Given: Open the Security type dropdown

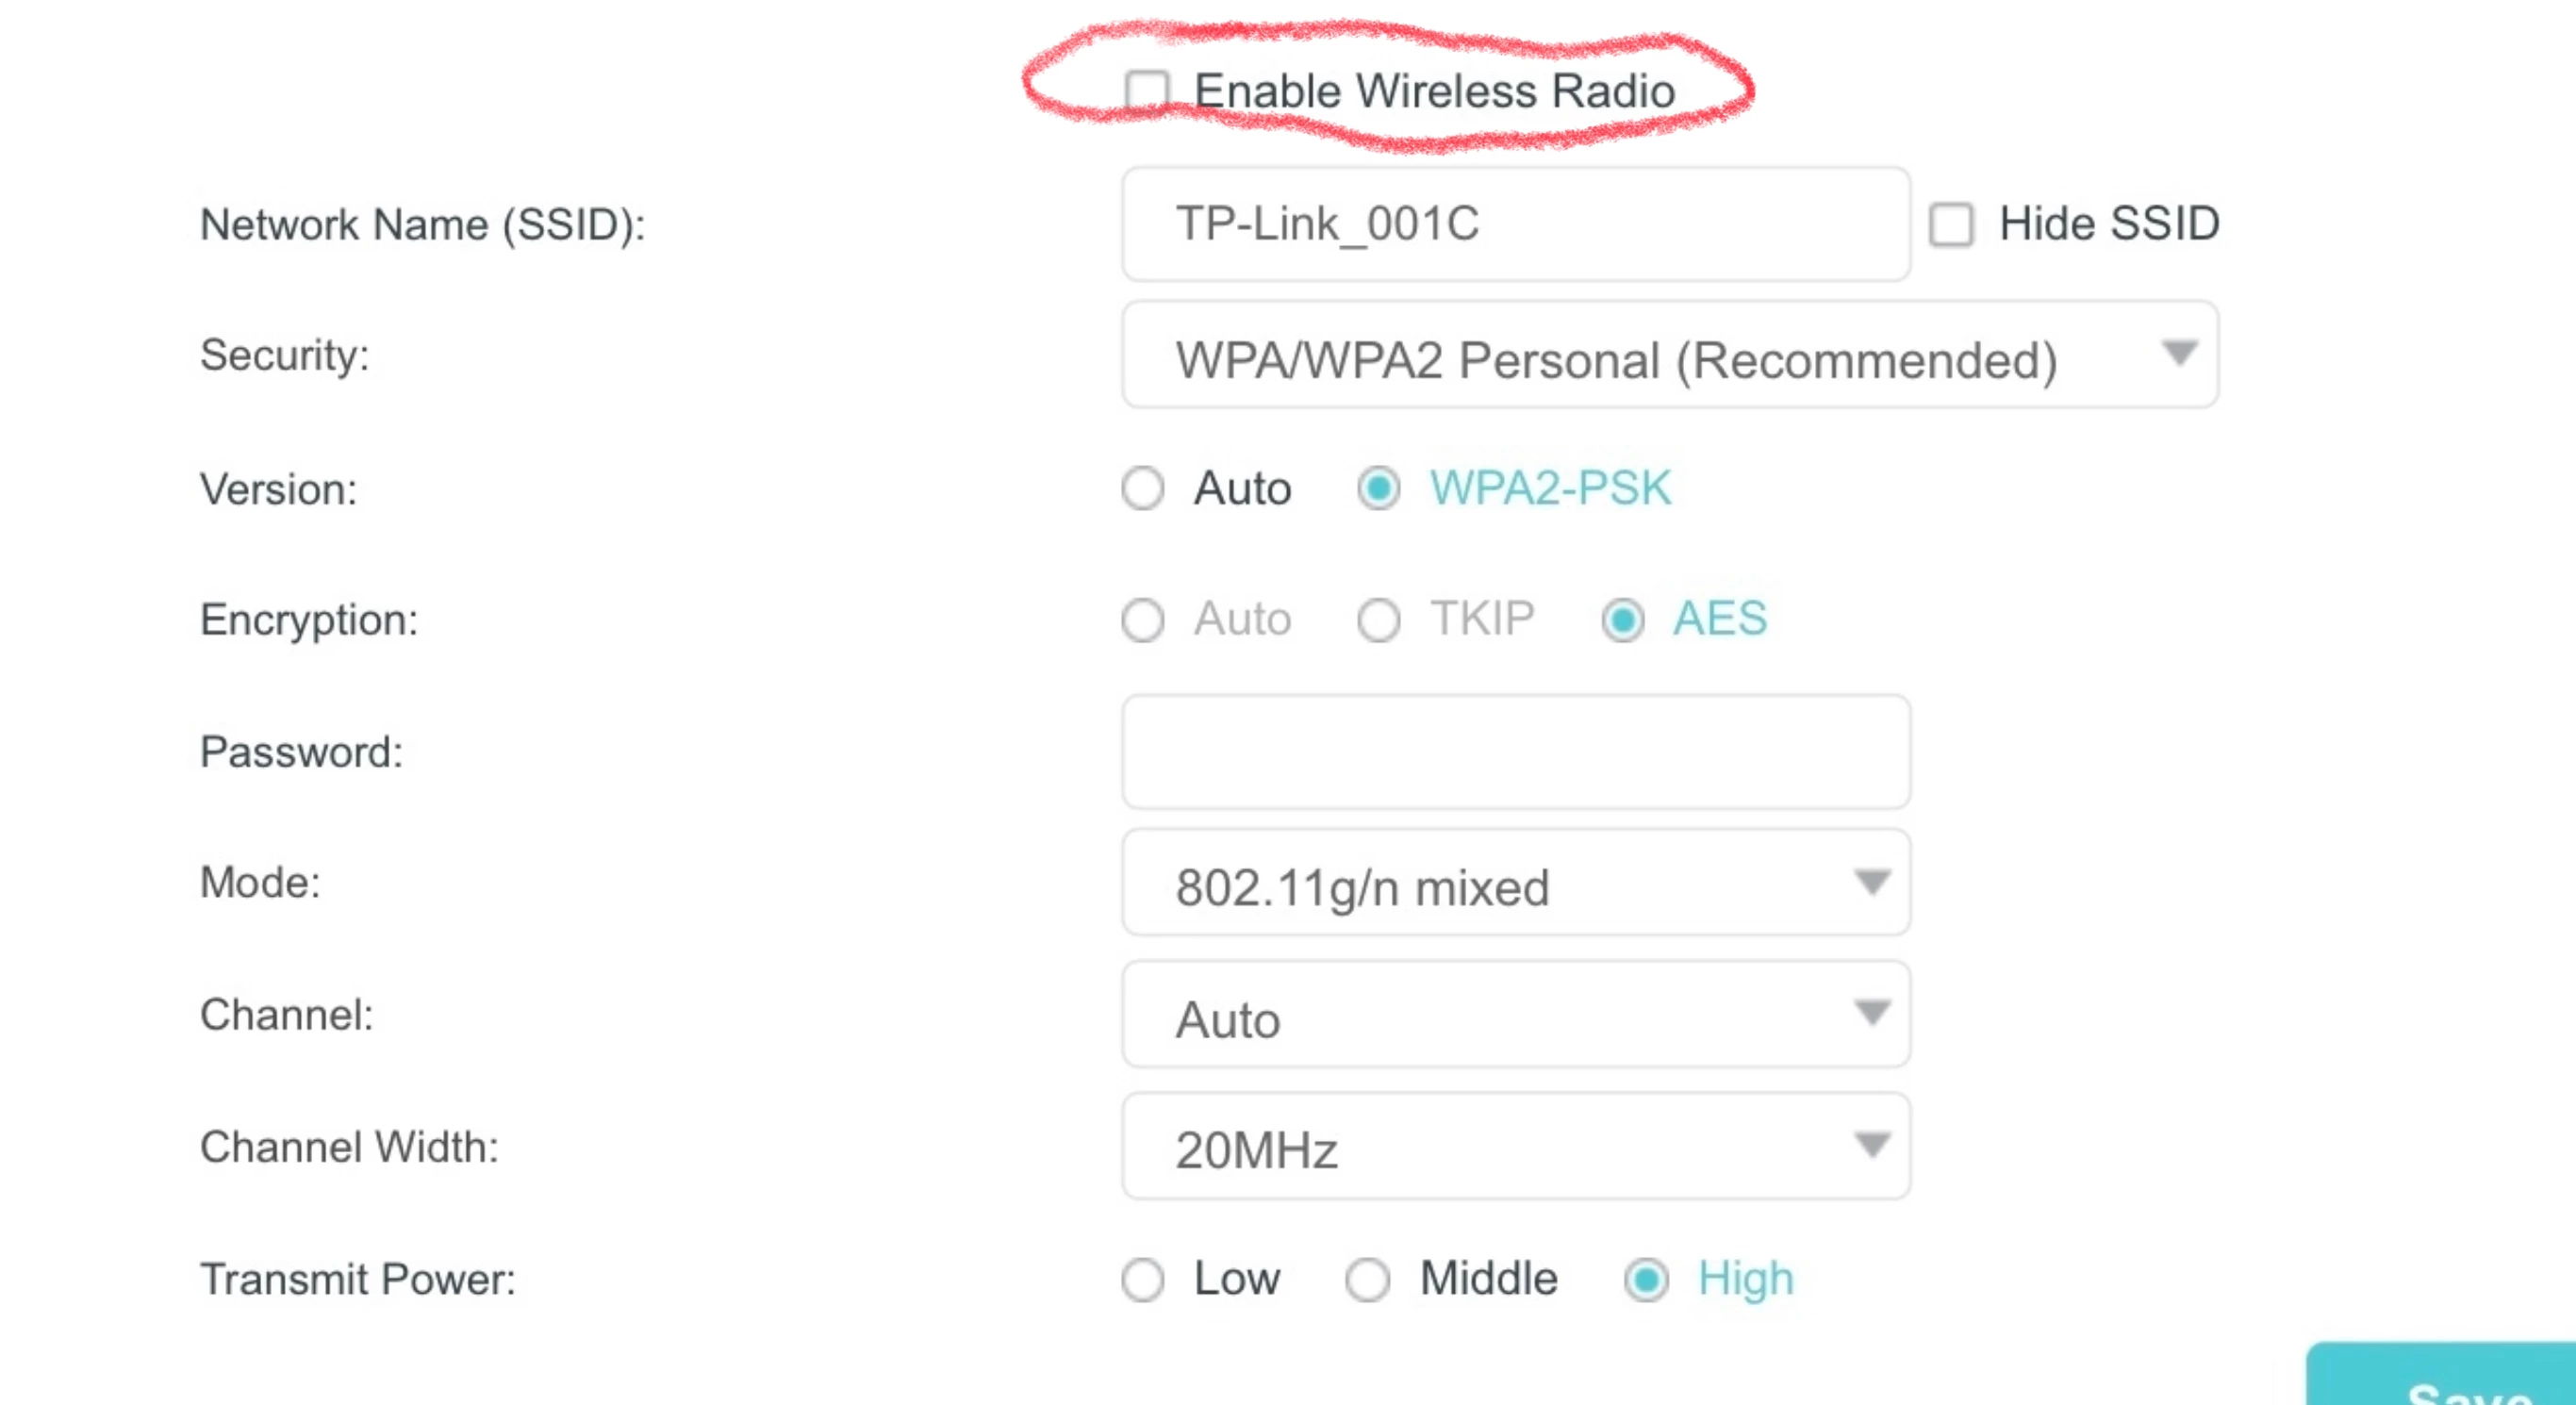Looking at the screenshot, I should coord(1668,356).
